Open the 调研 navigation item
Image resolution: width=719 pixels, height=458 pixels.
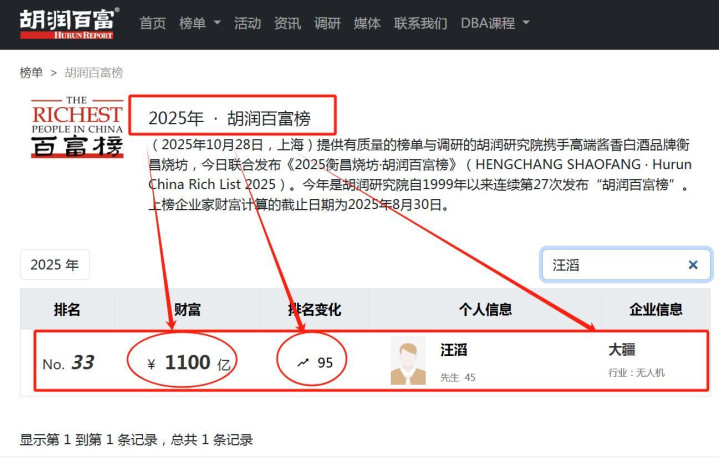pyautogui.click(x=327, y=23)
